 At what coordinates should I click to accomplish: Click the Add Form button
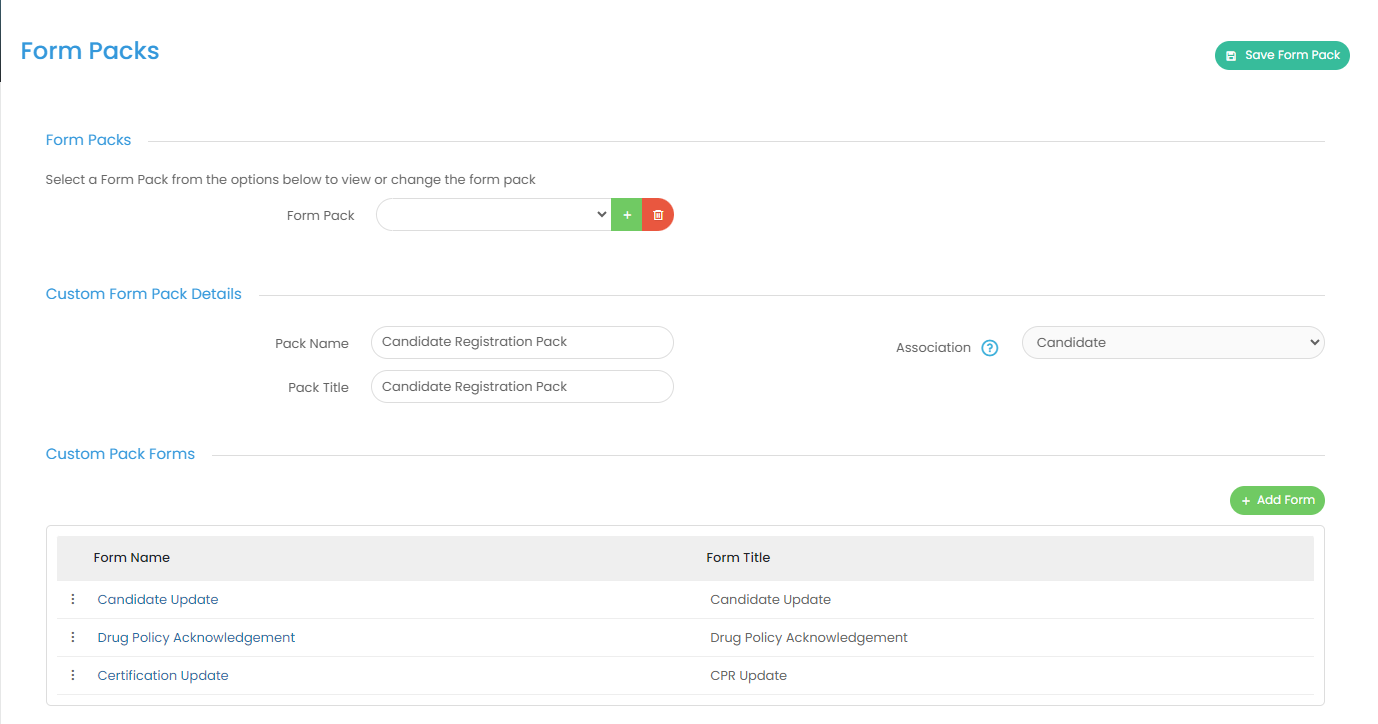coord(1277,500)
